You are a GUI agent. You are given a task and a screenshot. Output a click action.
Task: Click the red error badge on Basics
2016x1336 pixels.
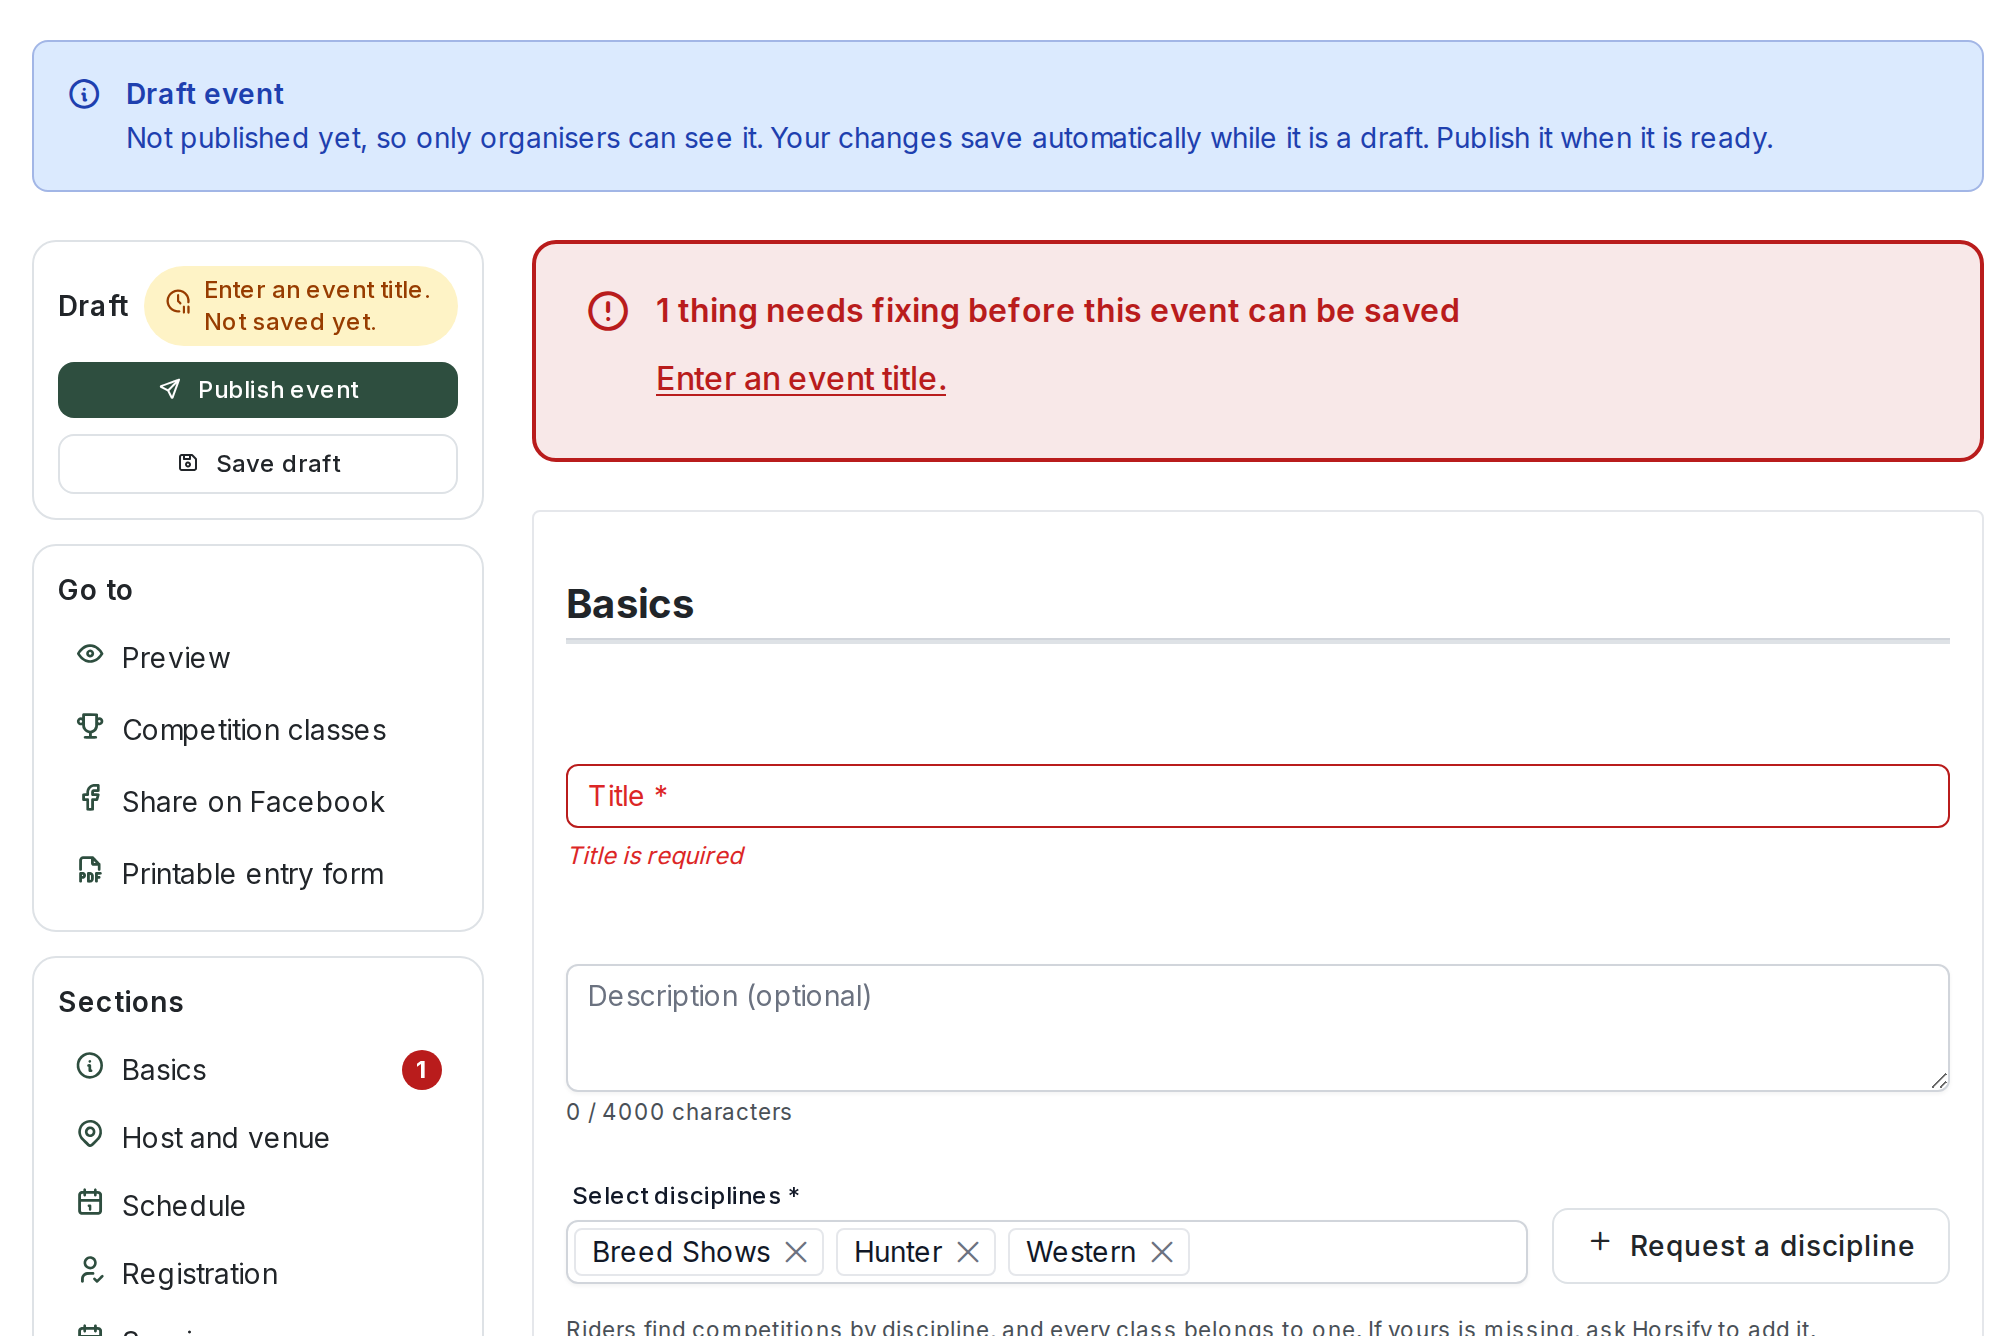[x=422, y=1070]
